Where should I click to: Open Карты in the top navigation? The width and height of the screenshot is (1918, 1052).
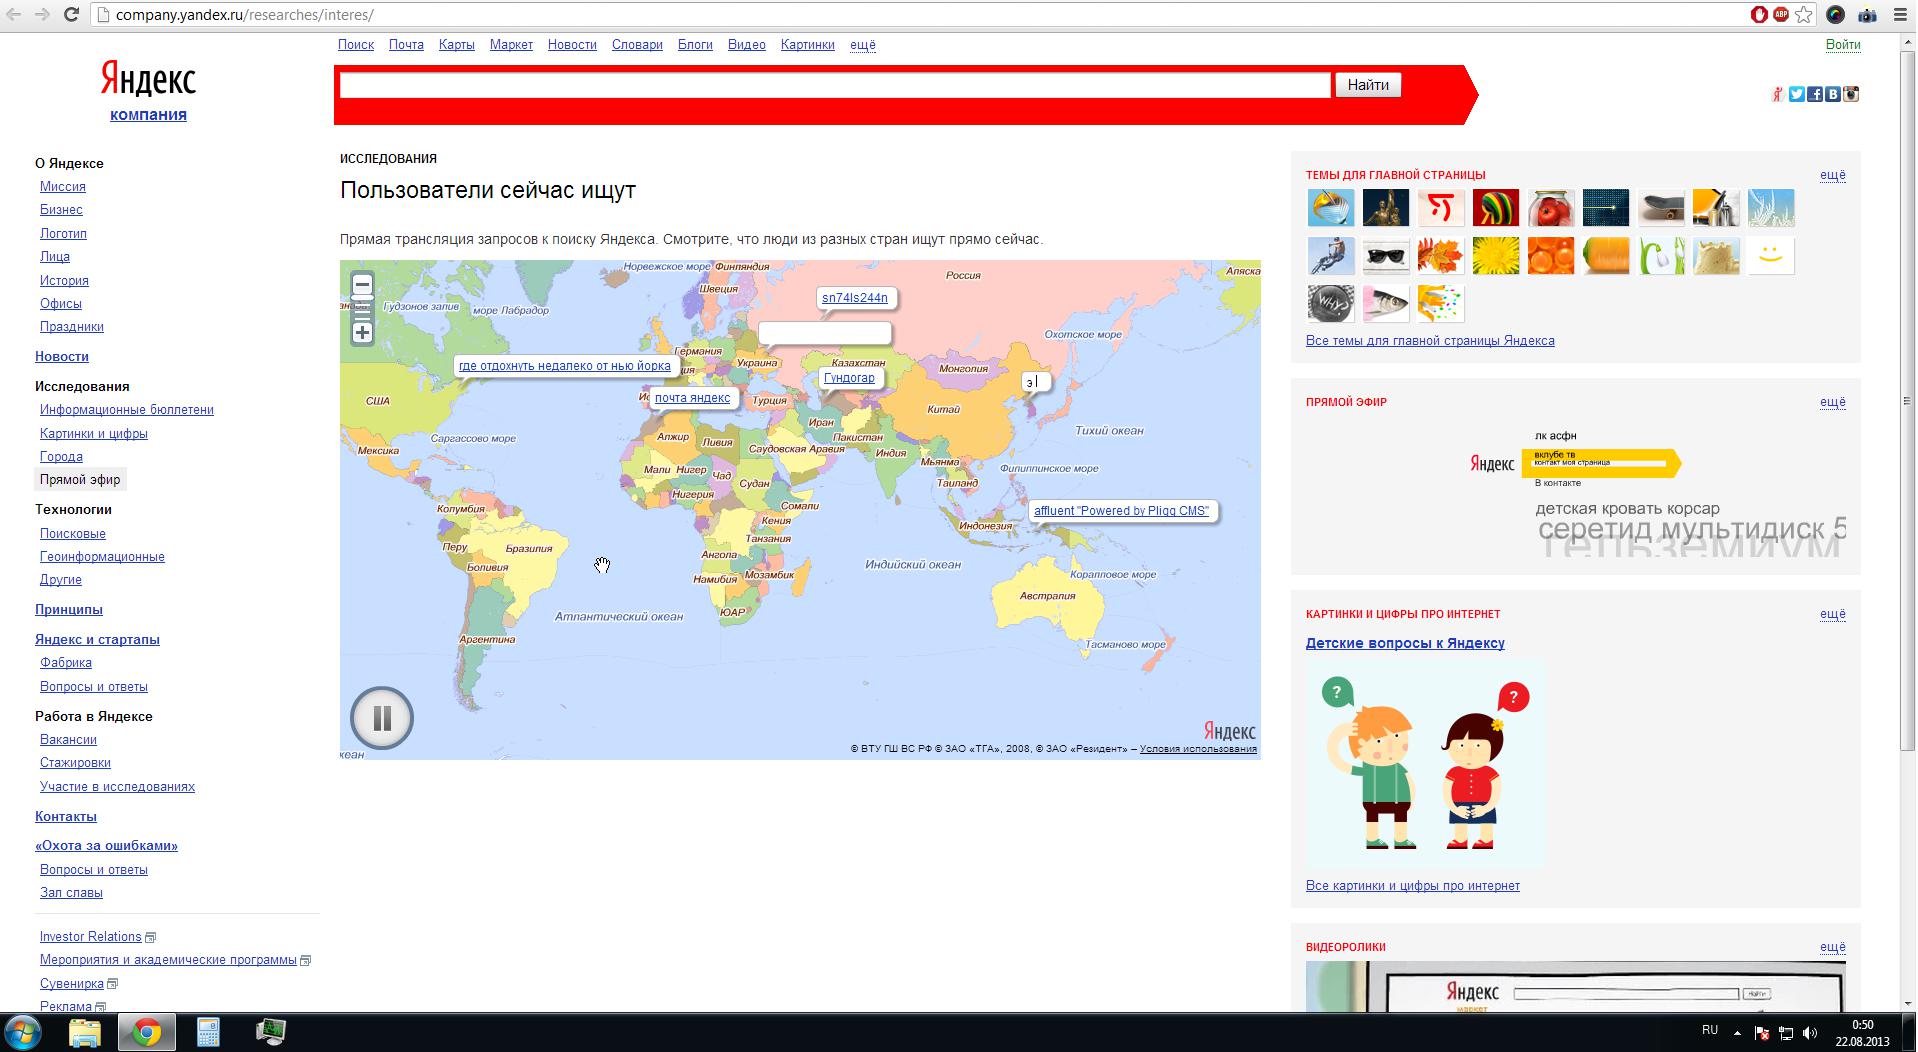pos(457,45)
